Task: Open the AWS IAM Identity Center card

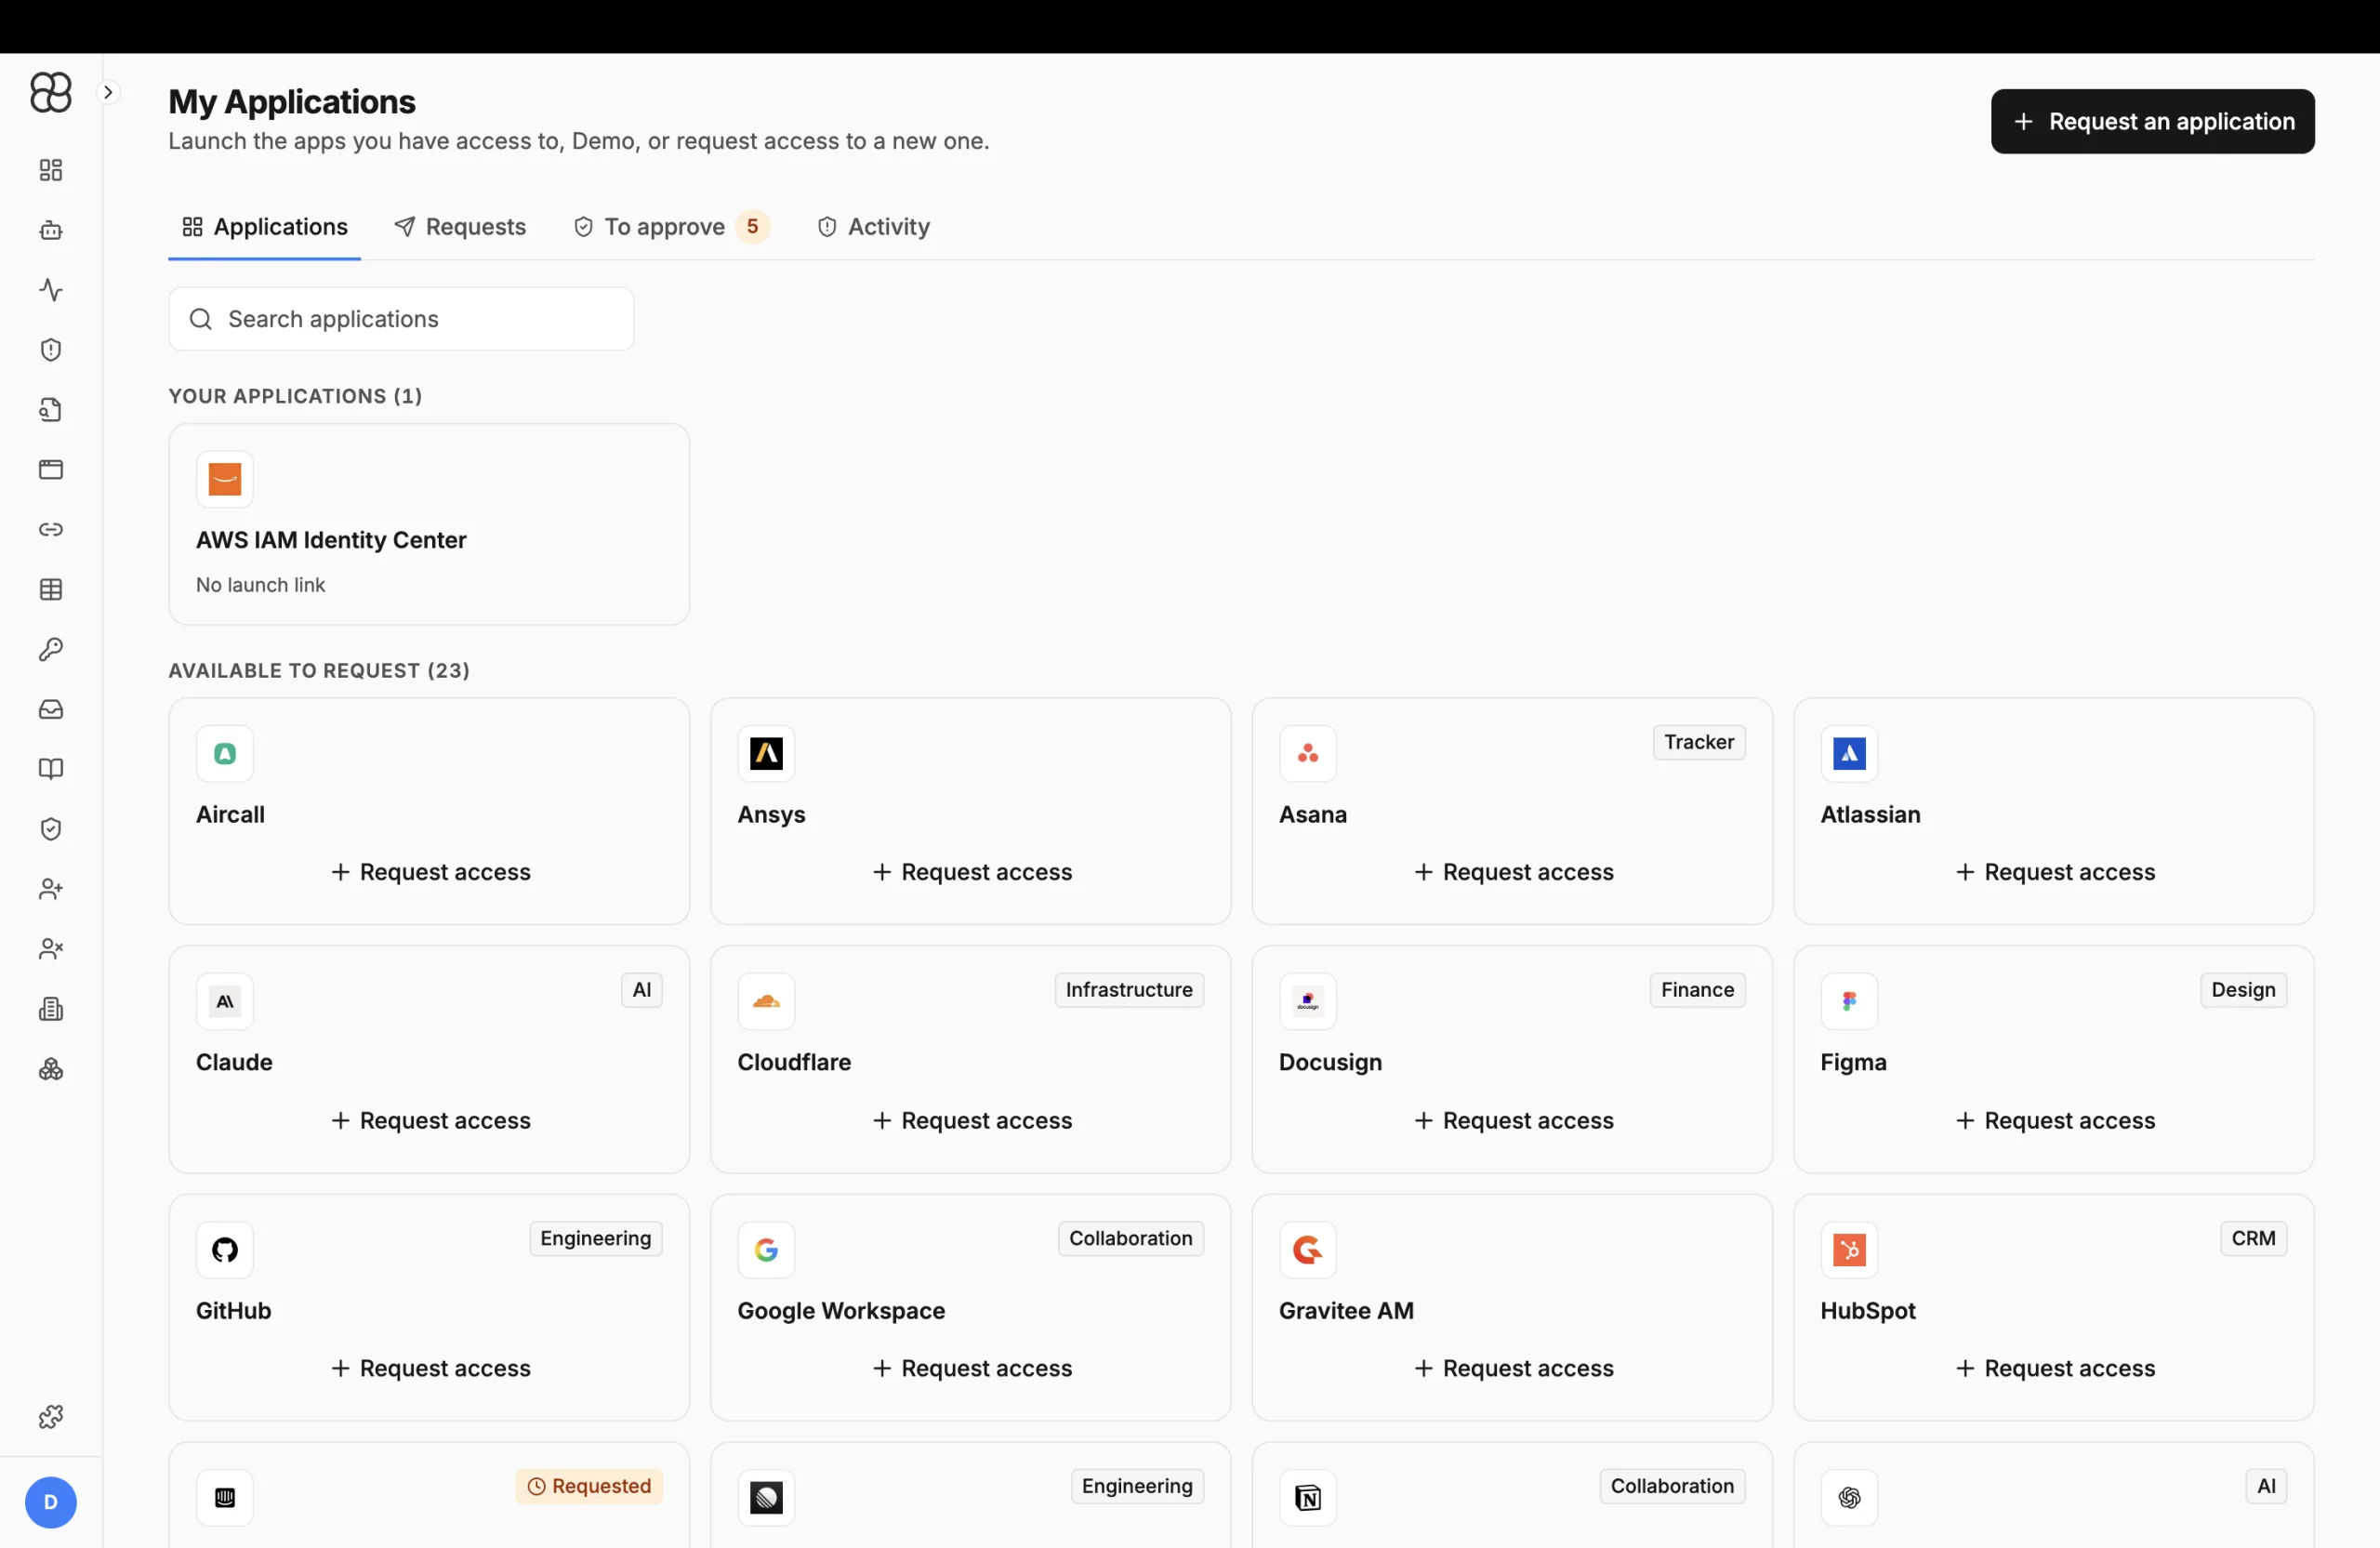Action: (x=429, y=524)
